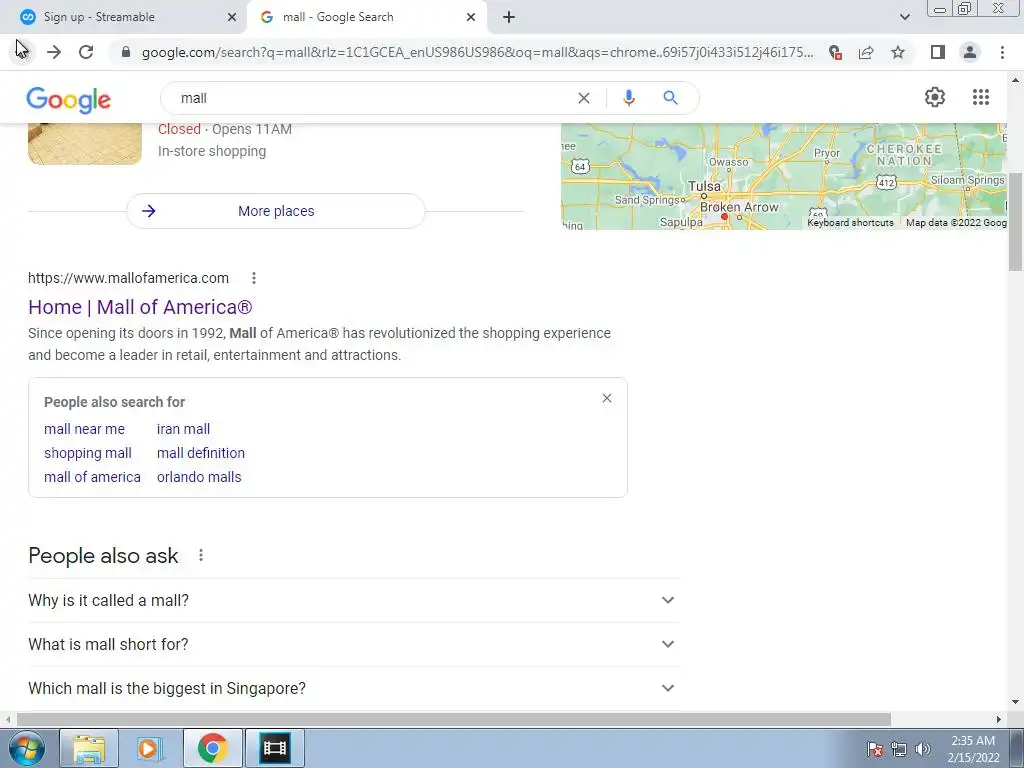This screenshot has height=768, width=1024.
Task: Go back using the browser back arrow
Action: point(22,52)
